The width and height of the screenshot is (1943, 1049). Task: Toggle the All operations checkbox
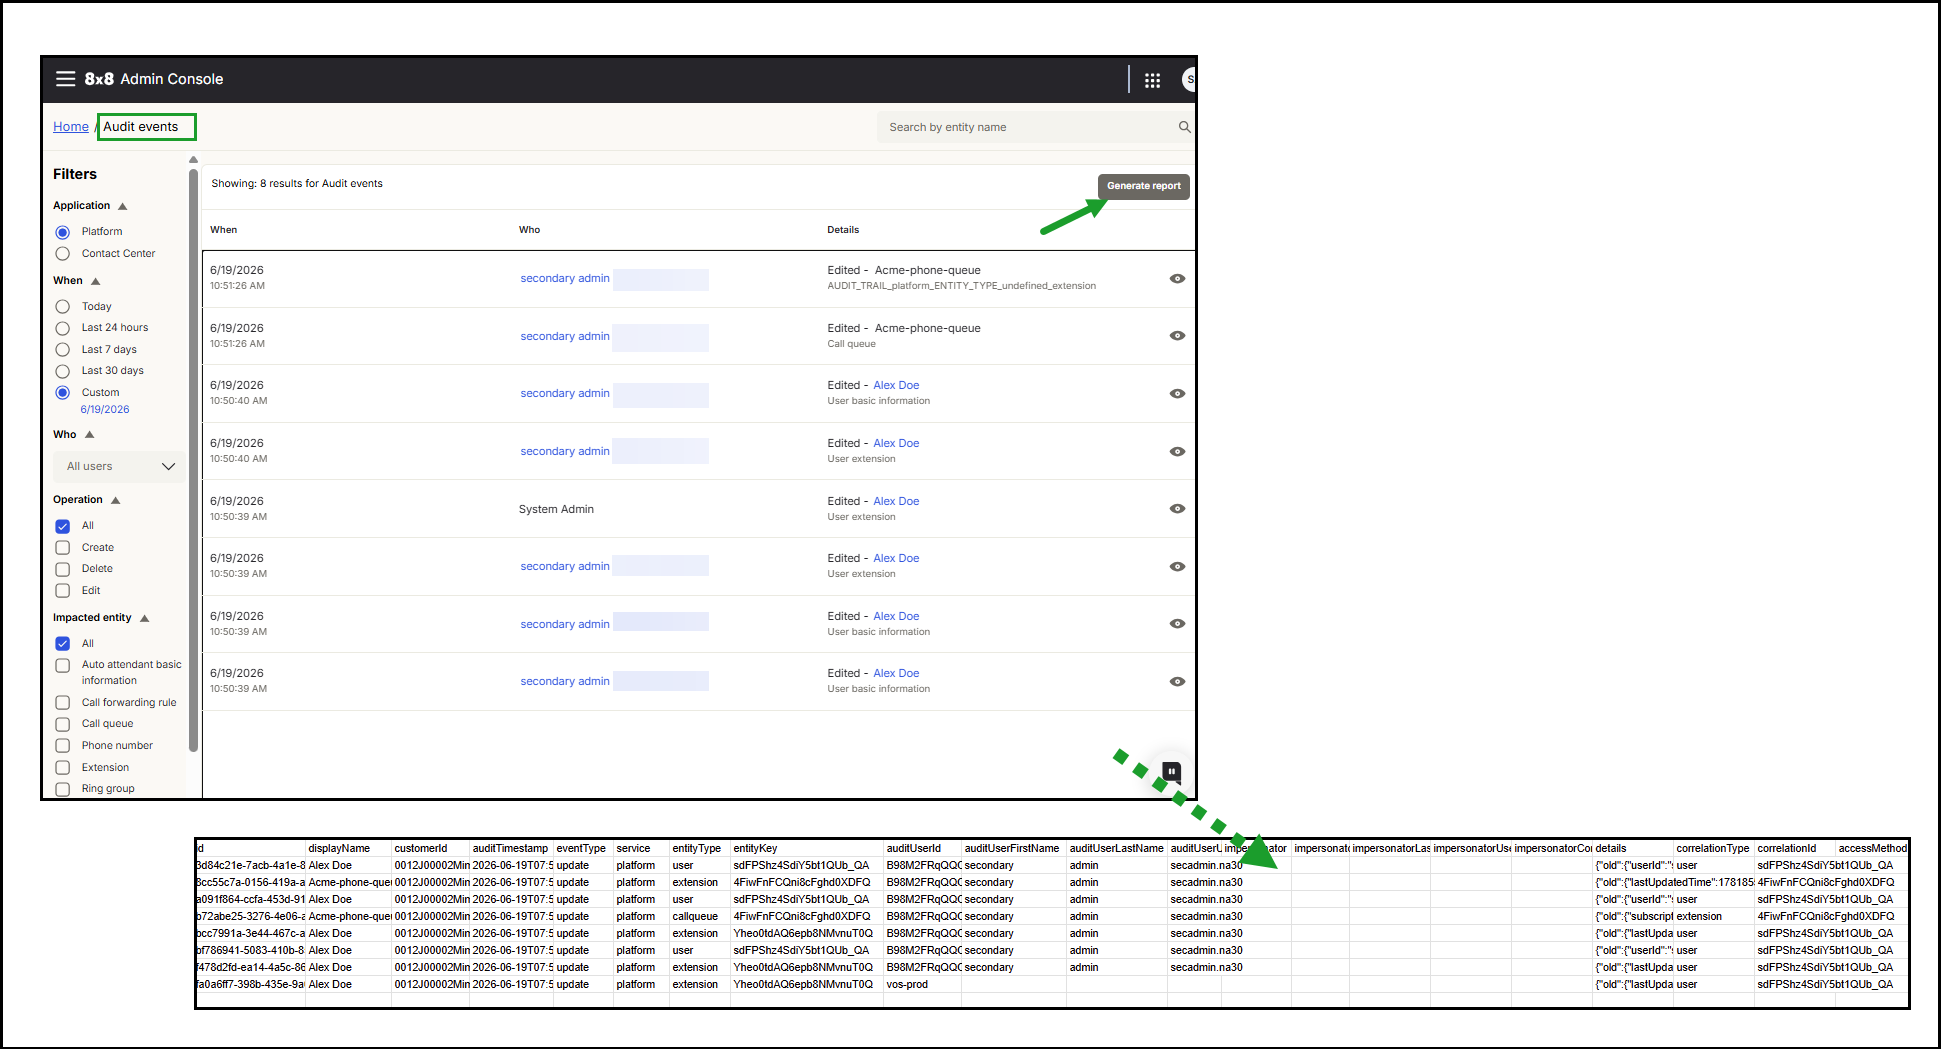[x=62, y=526]
